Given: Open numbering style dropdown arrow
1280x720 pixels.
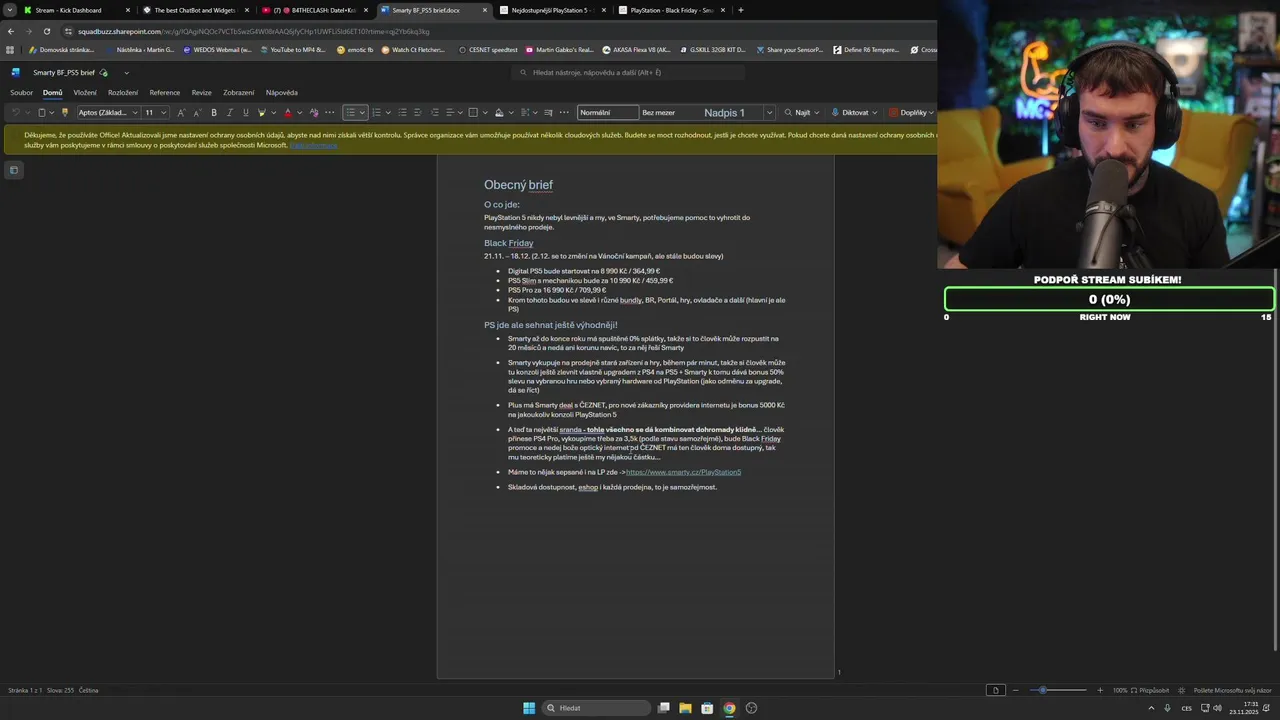Looking at the screenshot, I should pos(388,112).
